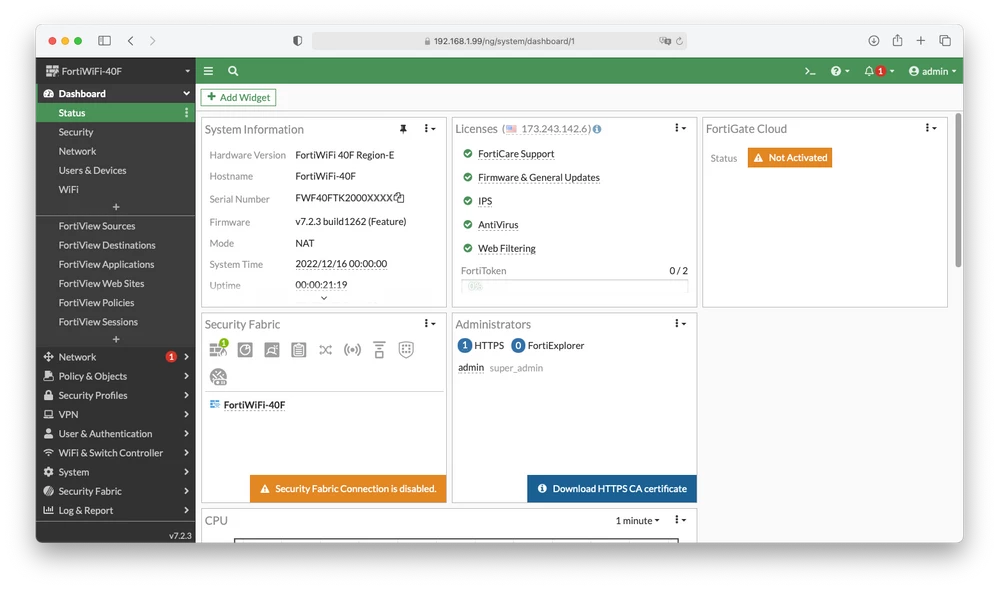This screenshot has width=999, height=590.
Task: Click the third Security Fabric icon
Action: coord(272,349)
